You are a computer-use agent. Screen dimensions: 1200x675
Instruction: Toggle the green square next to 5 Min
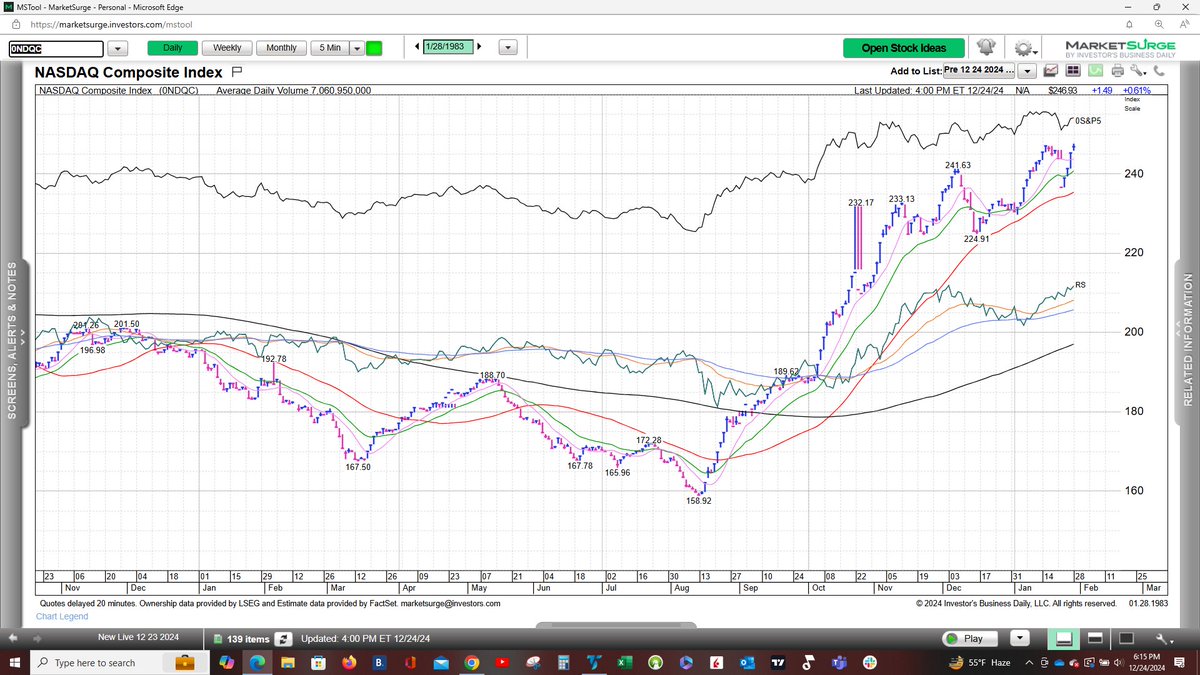tap(374, 48)
